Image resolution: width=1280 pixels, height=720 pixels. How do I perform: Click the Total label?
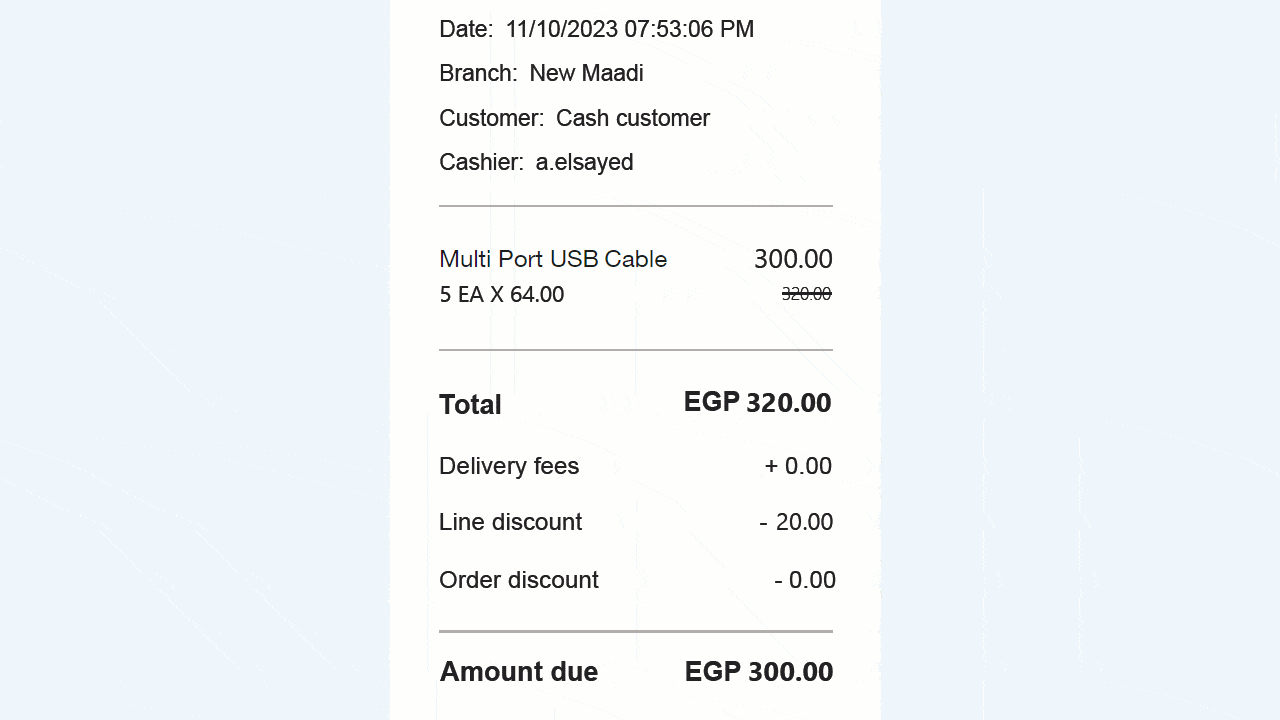tap(470, 405)
